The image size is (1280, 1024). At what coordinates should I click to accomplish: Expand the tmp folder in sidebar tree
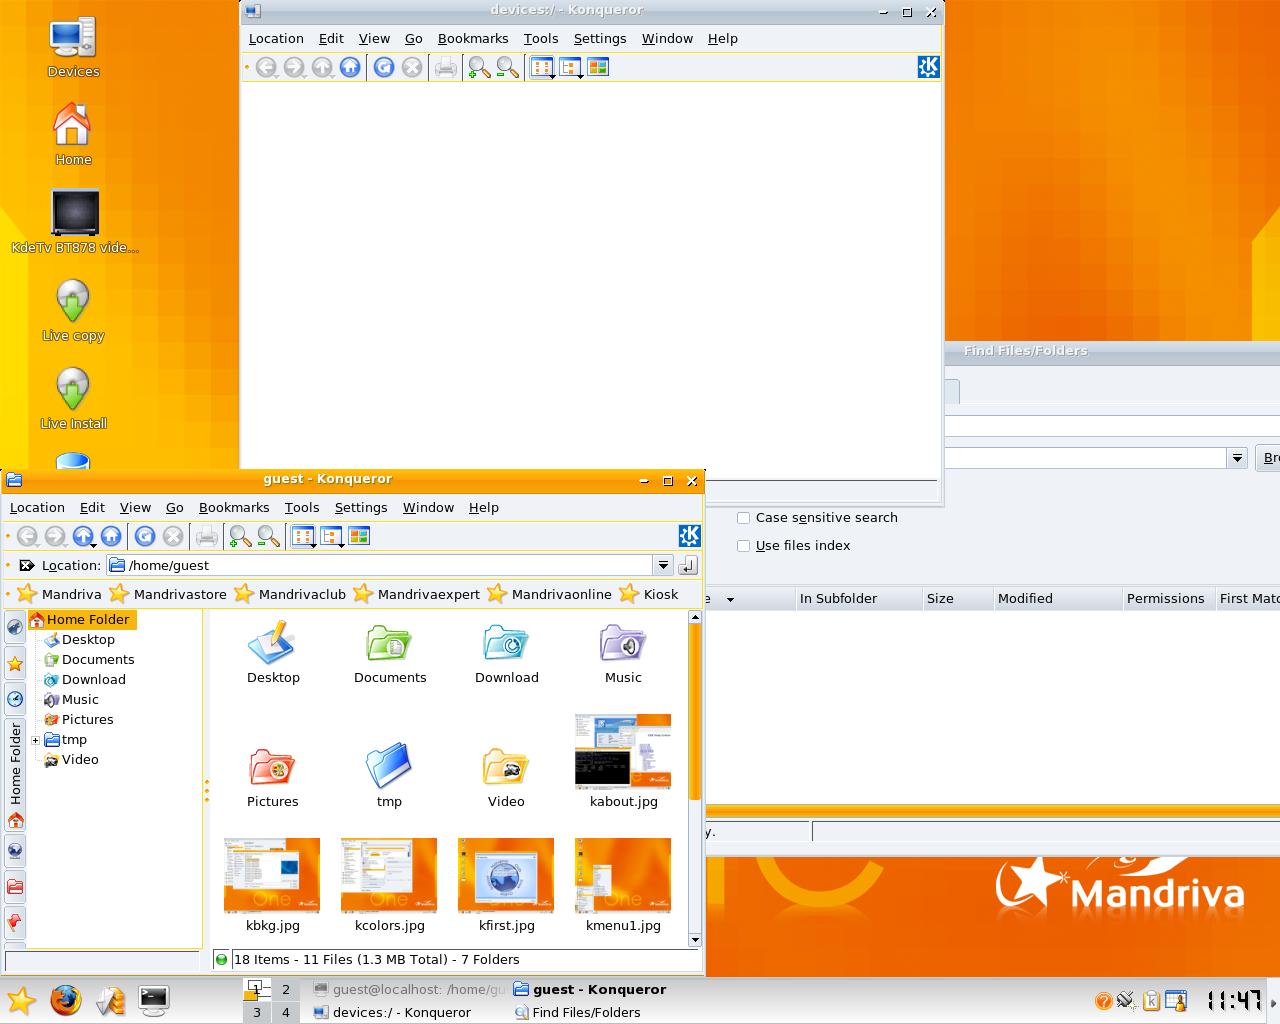click(36, 740)
